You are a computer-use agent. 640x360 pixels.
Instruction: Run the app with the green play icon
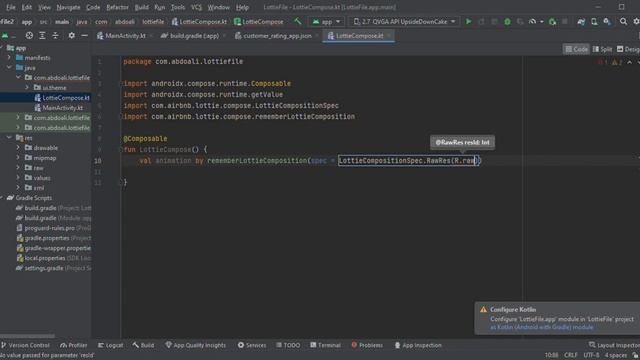click(469, 21)
